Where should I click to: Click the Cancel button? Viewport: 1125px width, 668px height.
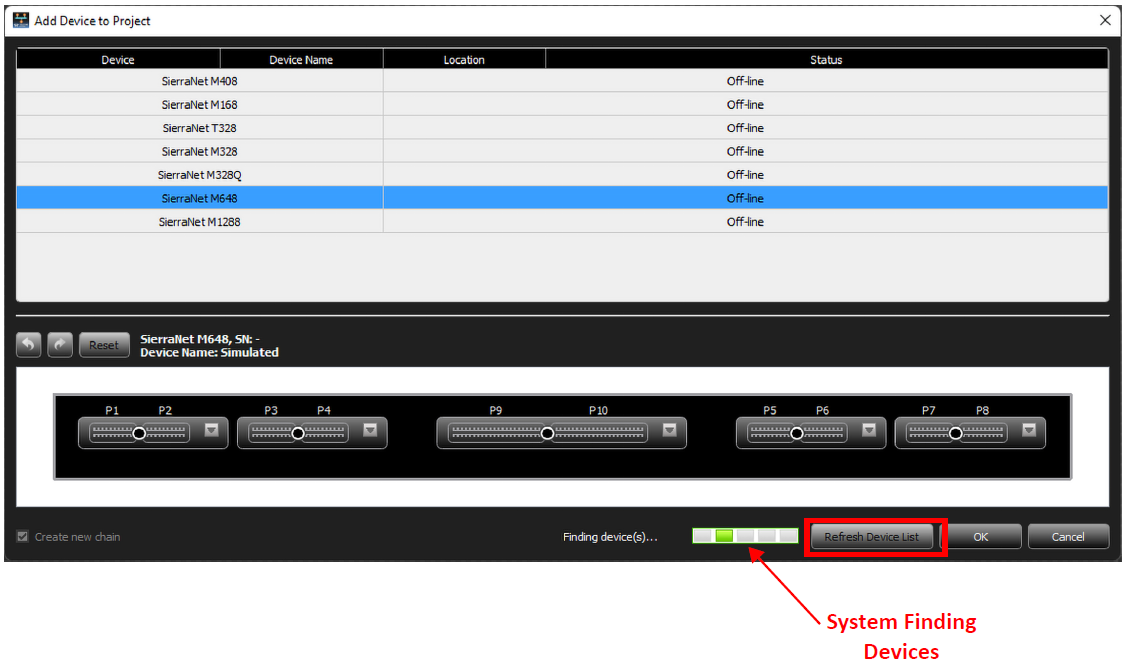pyautogui.click(x=1068, y=537)
